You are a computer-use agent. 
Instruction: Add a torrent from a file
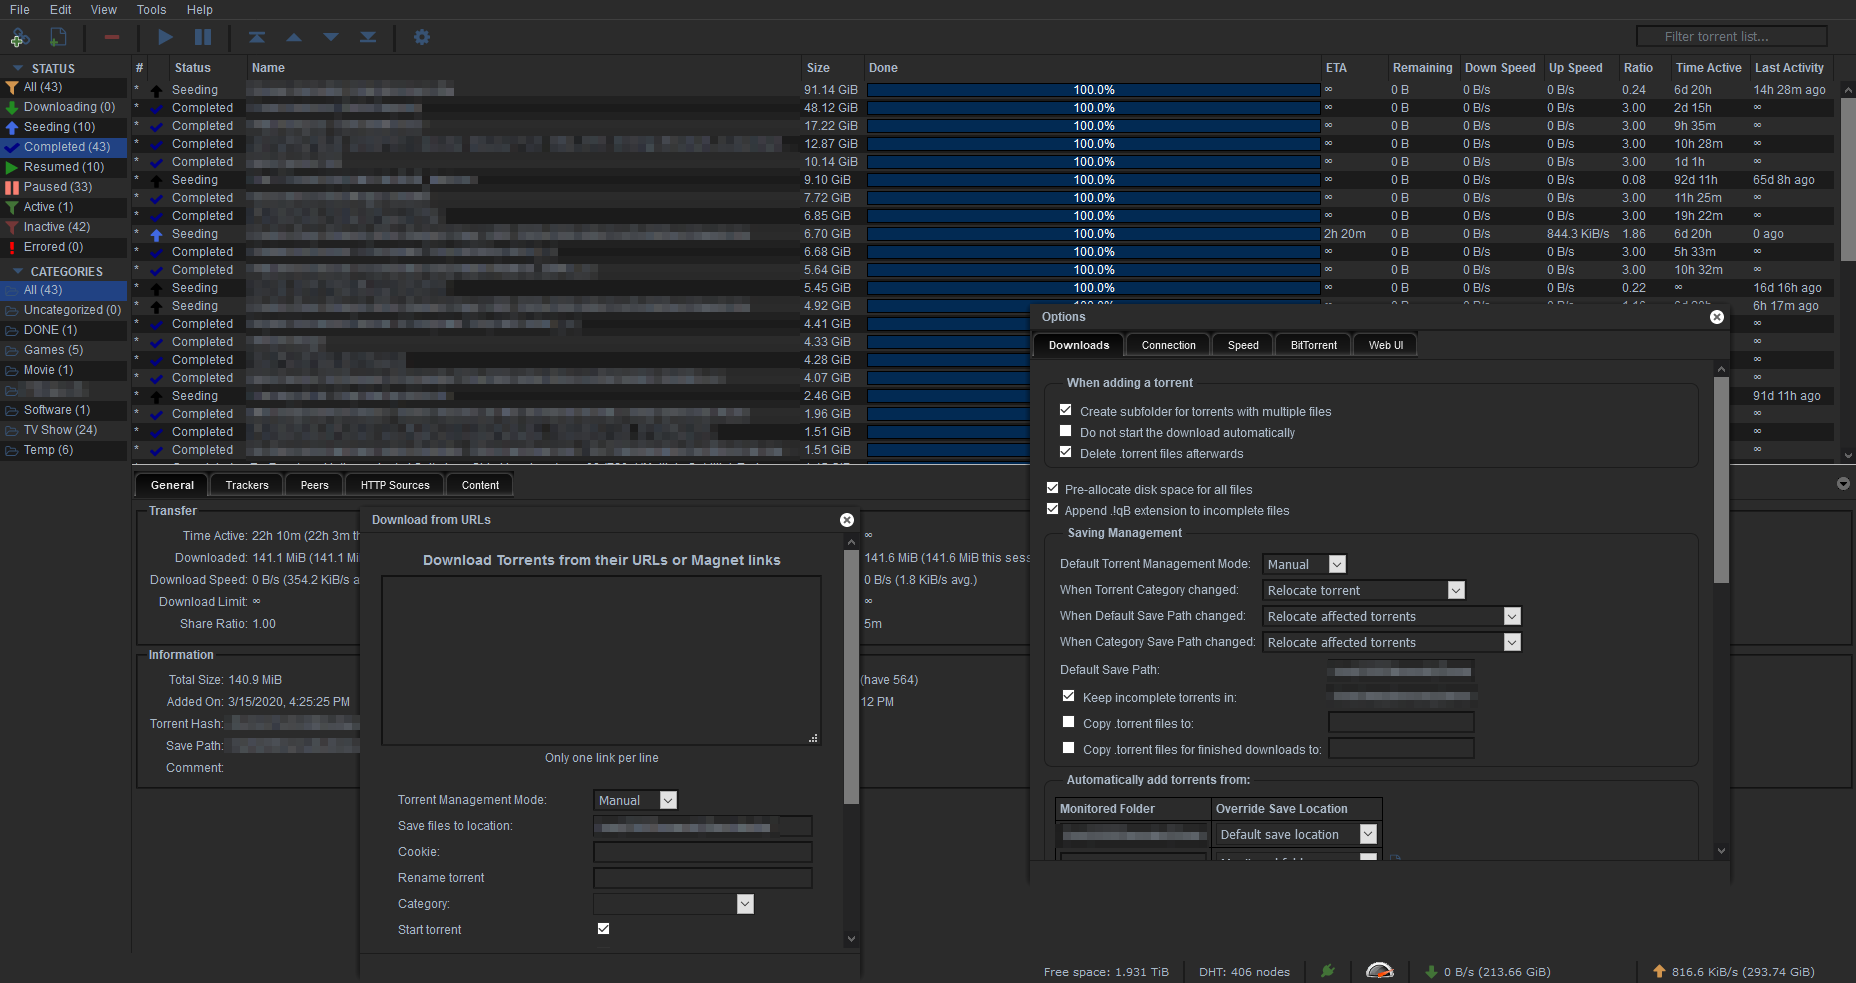[57, 37]
